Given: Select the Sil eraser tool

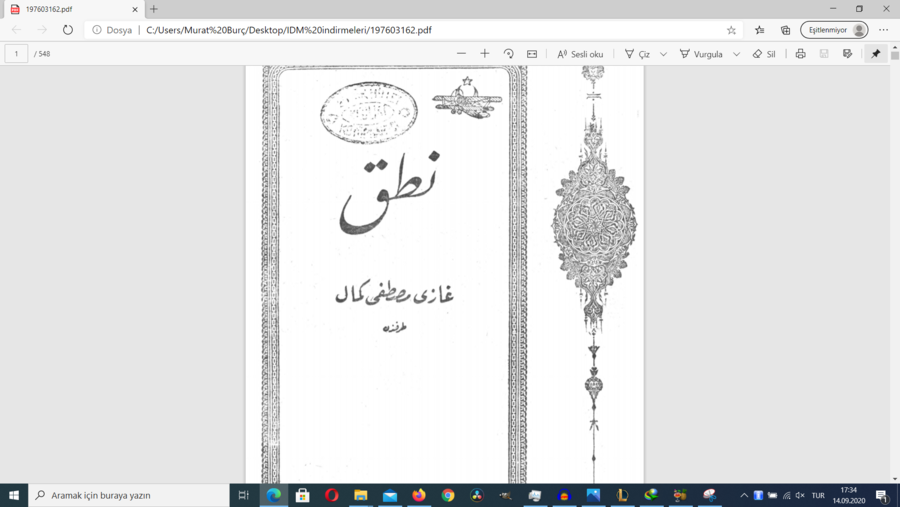Looking at the screenshot, I should pos(764,54).
